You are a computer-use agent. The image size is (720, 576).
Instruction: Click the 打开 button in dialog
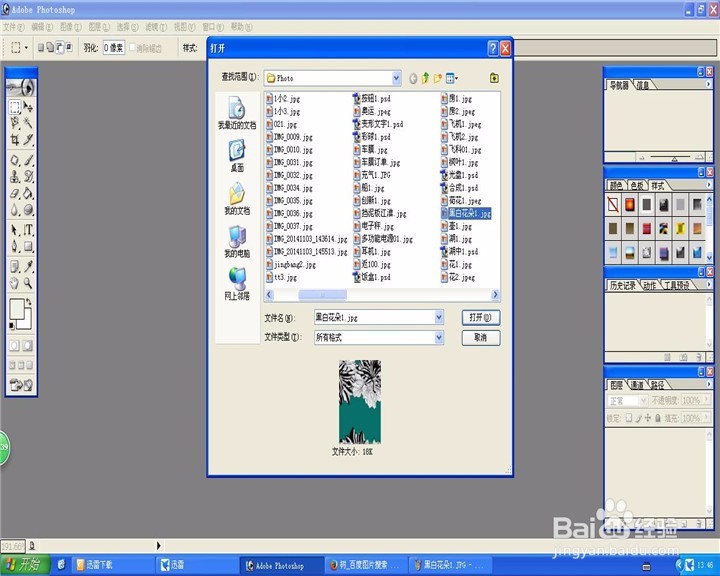[480, 317]
